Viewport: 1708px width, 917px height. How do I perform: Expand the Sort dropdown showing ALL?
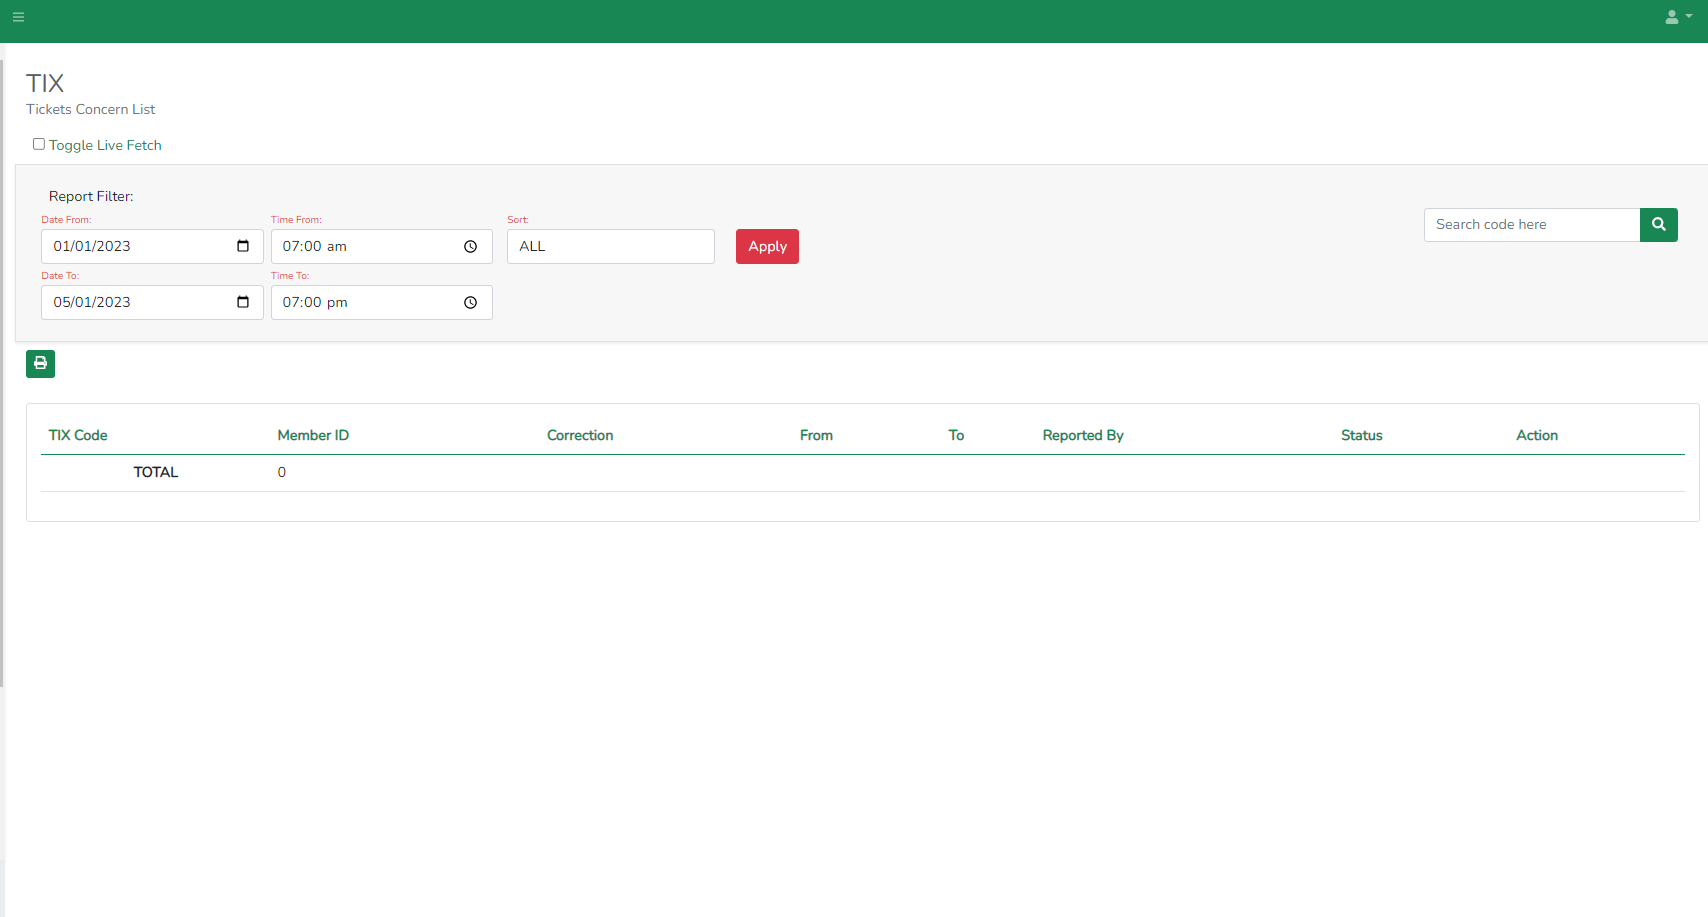tap(610, 247)
